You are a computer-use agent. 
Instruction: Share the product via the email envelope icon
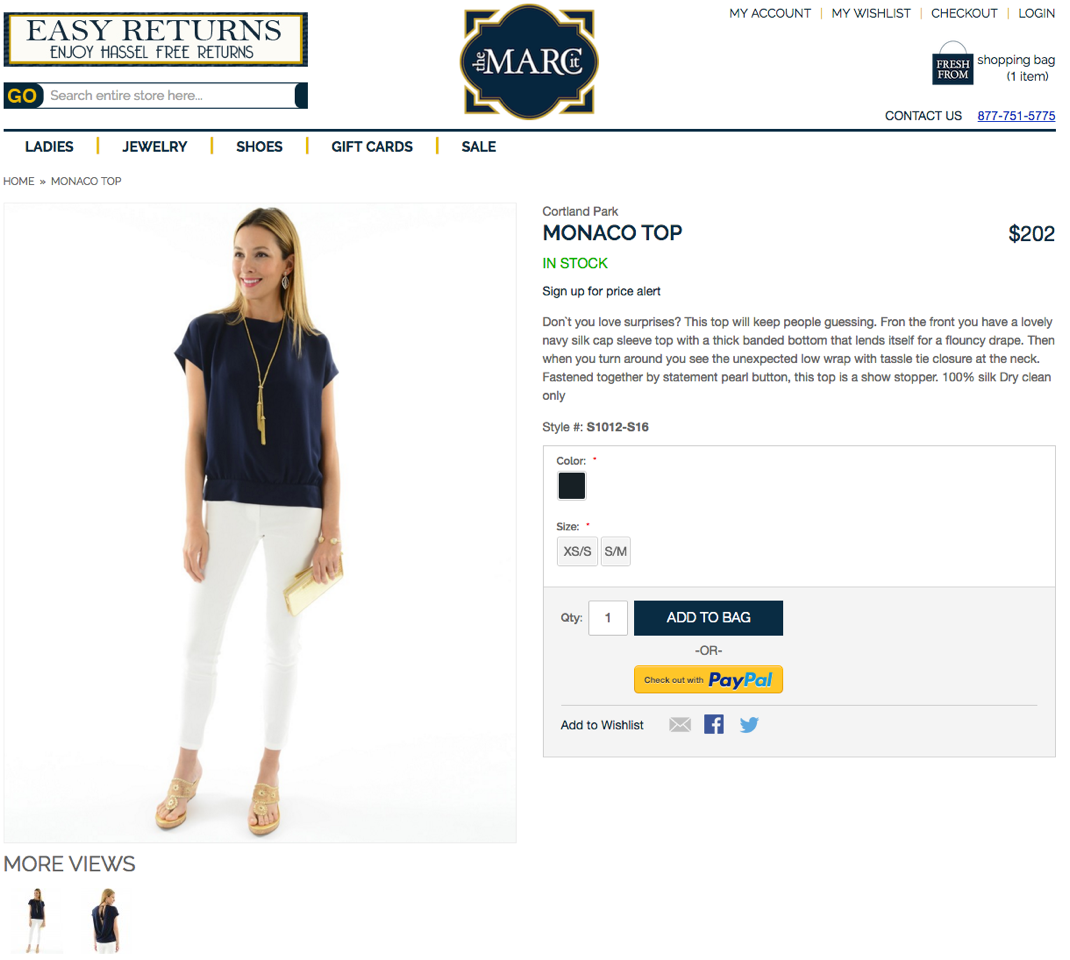(680, 725)
